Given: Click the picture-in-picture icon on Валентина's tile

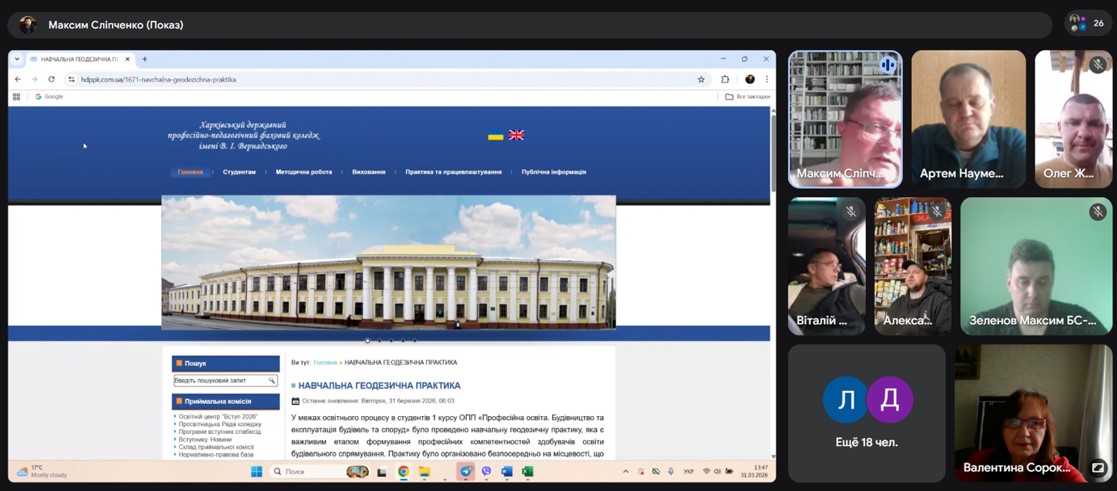Looking at the screenshot, I should (1098, 467).
